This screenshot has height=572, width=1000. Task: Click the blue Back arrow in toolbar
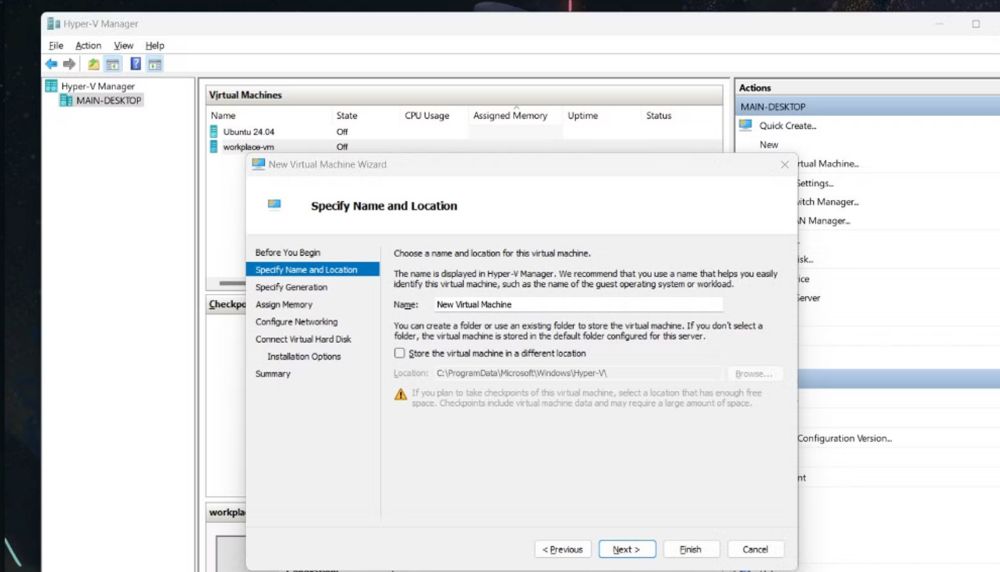click(x=51, y=64)
